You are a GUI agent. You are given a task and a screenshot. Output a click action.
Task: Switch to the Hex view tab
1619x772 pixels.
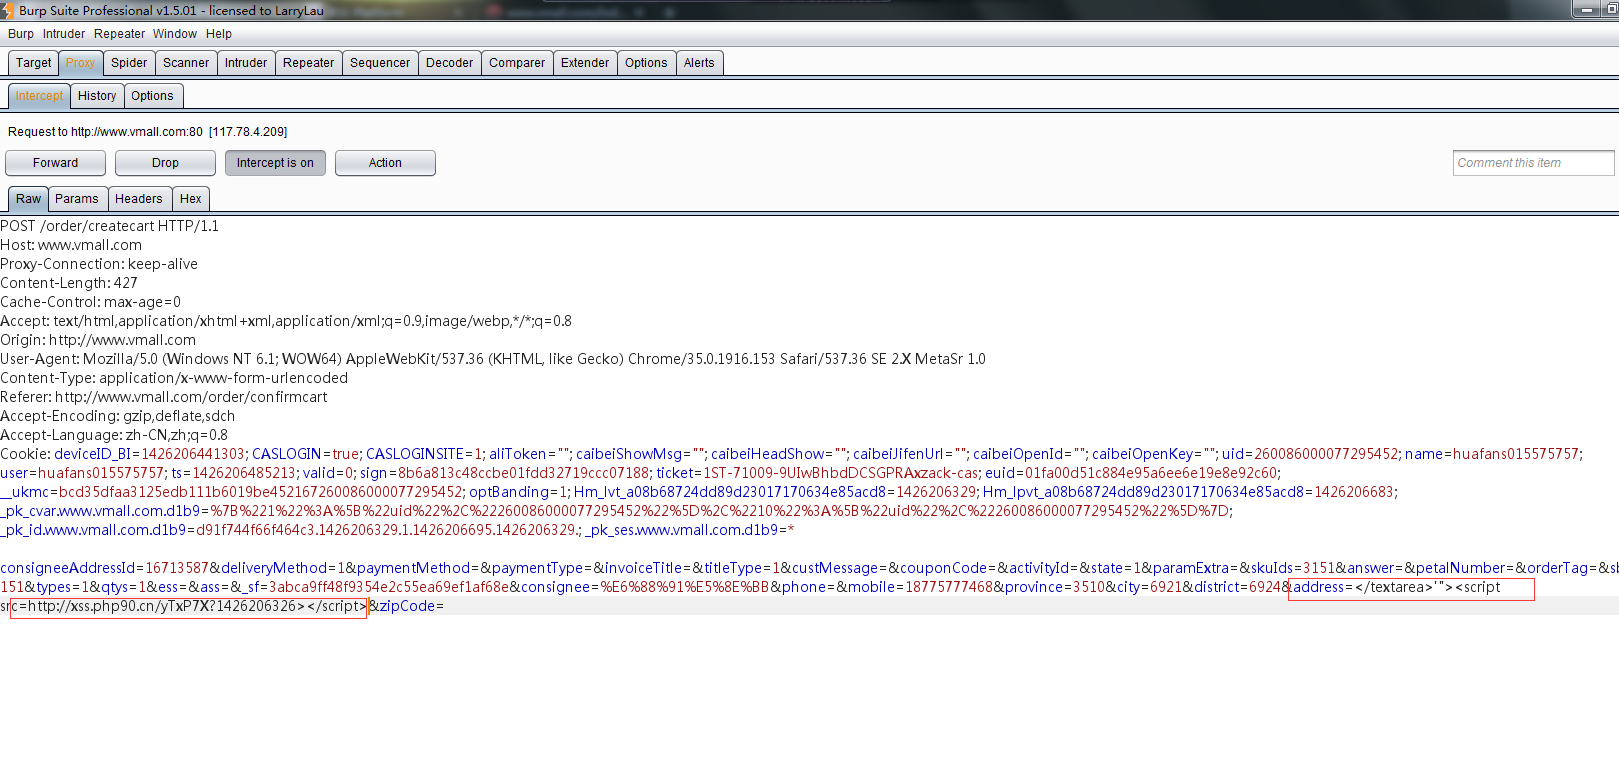[x=191, y=199]
